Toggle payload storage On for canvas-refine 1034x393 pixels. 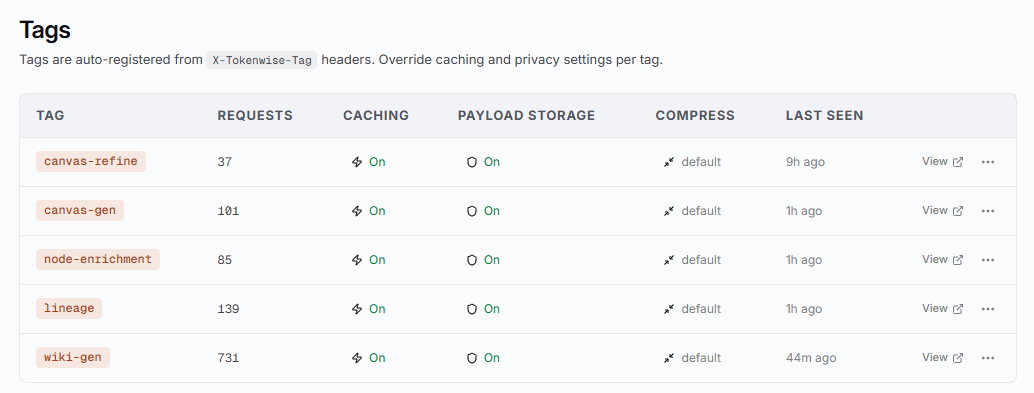483,162
